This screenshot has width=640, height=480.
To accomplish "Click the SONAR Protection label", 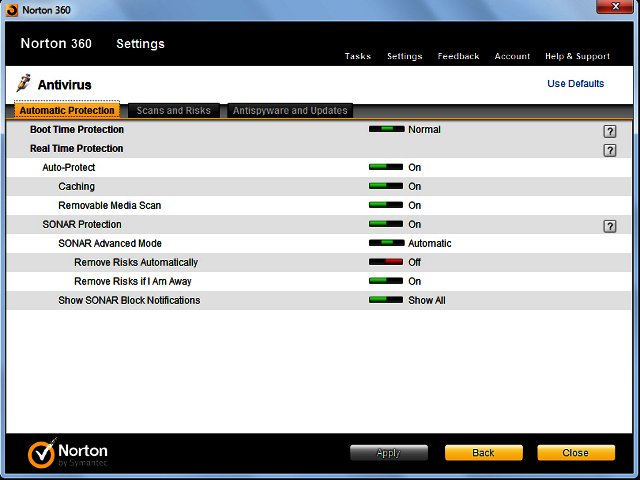I will point(82,224).
